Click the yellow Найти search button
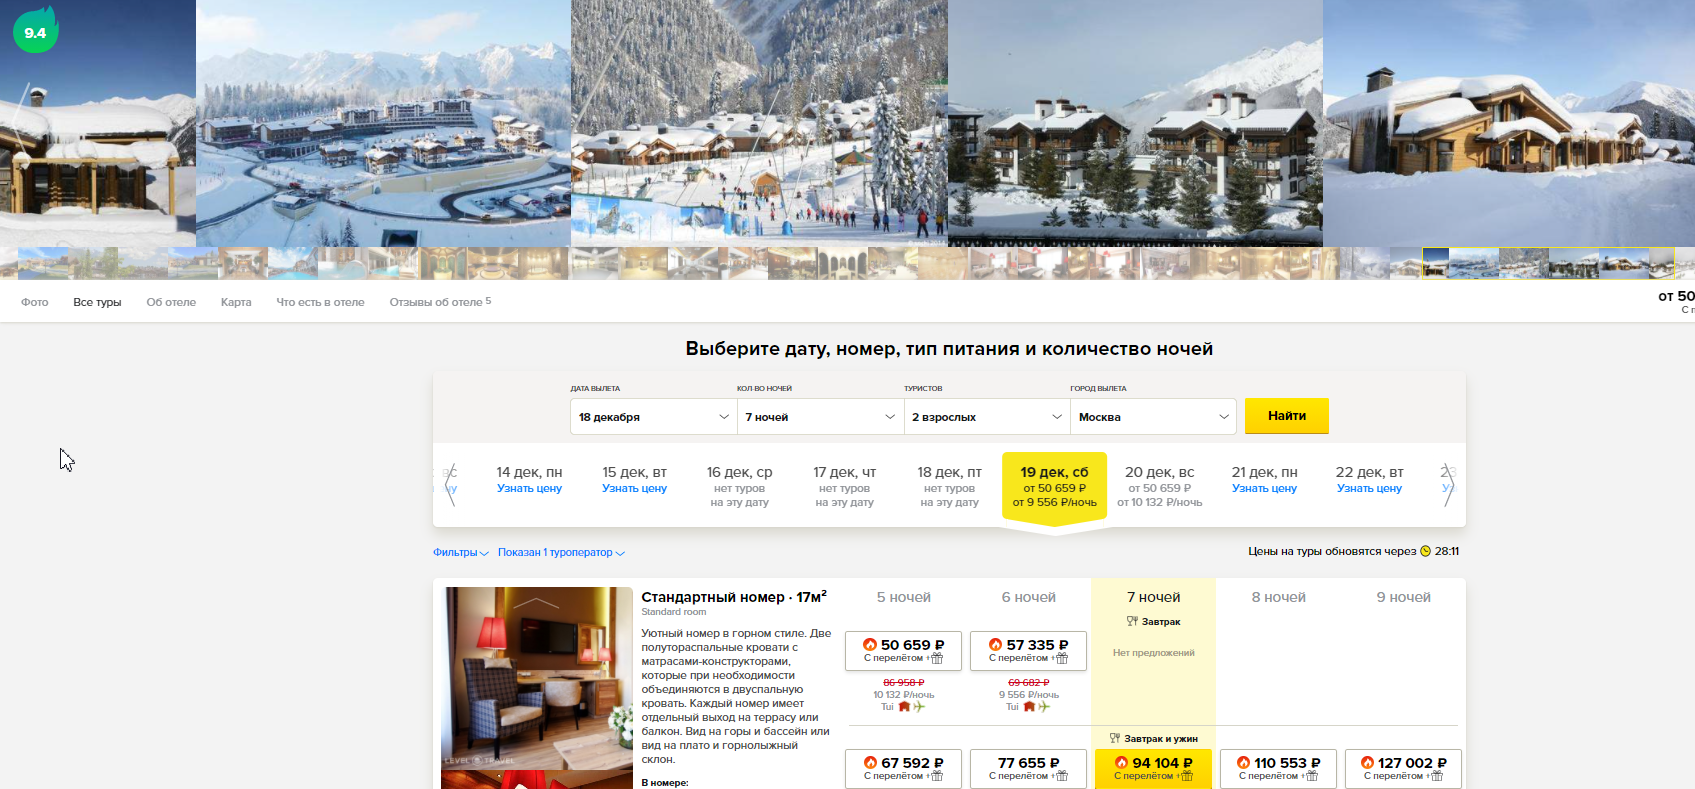1695x789 pixels. (1287, 416)
